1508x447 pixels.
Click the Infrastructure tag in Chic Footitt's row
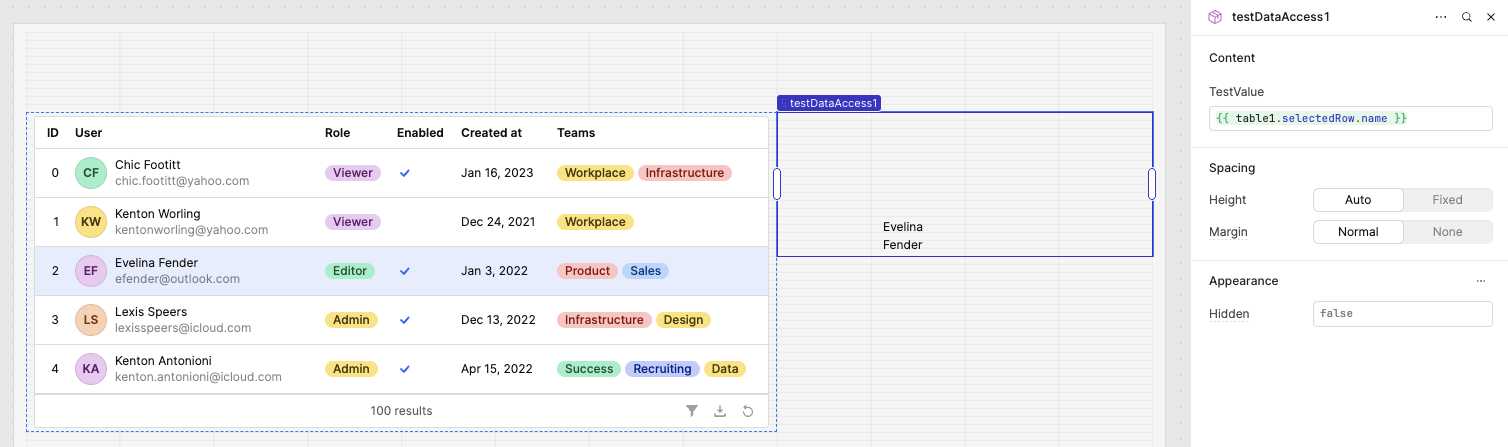click(685, 173)
